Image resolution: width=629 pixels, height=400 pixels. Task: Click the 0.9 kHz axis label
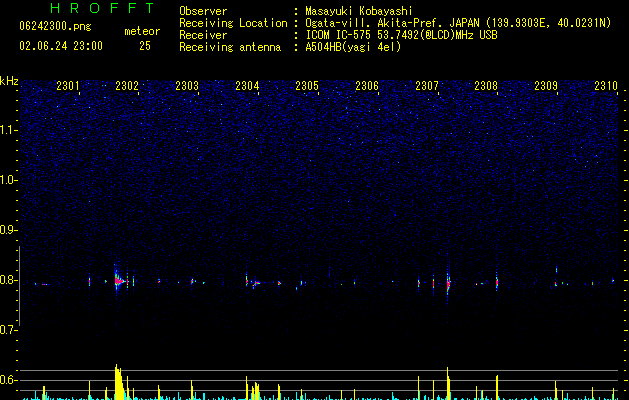click(8, 230)
